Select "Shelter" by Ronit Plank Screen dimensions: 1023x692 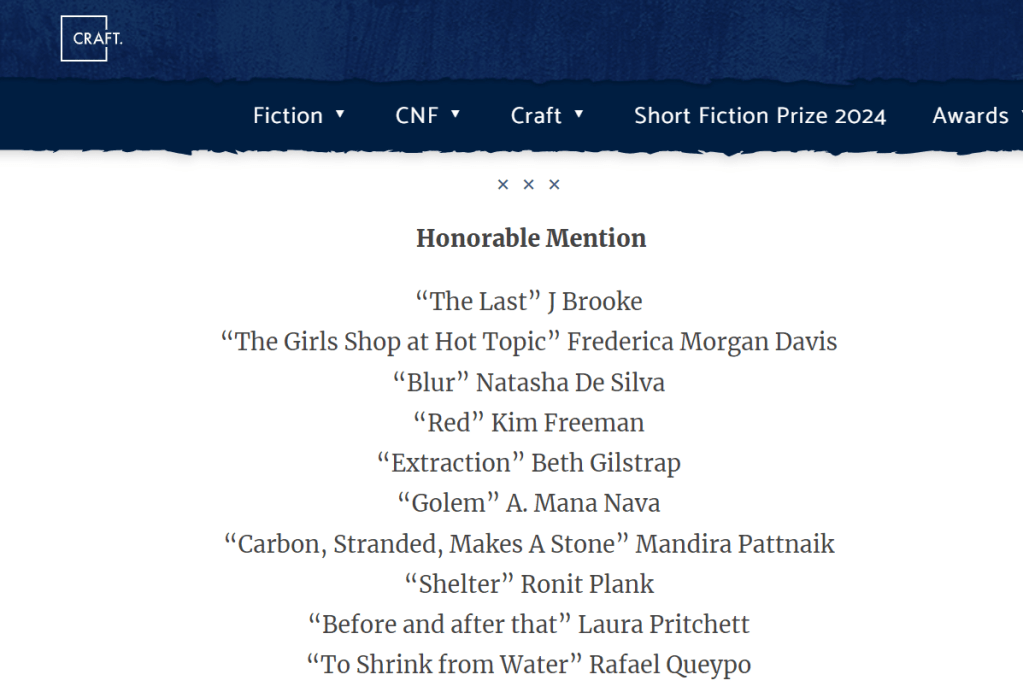(x=528, y=584)
